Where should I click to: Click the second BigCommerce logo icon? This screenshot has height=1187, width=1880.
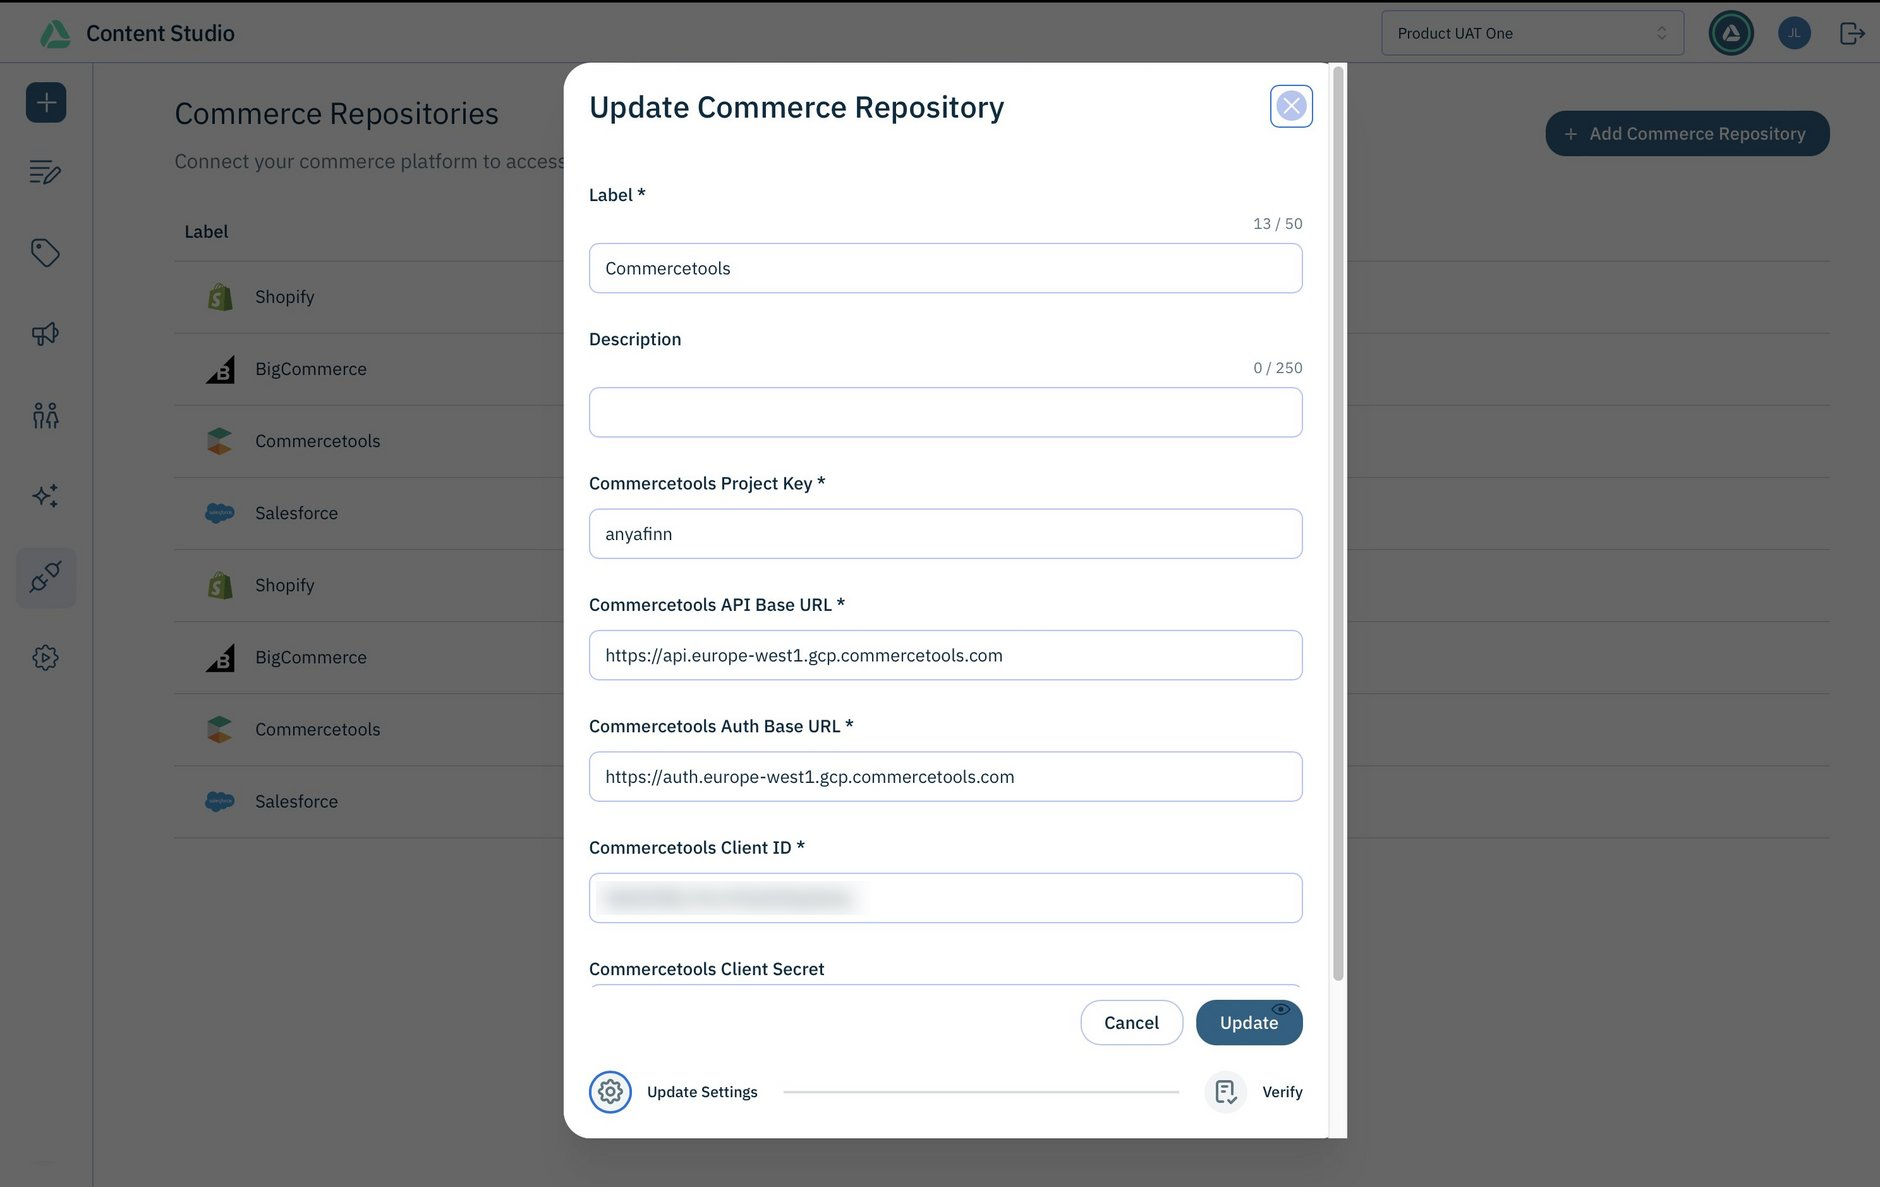pyautogui.click(x=220, y=657)
